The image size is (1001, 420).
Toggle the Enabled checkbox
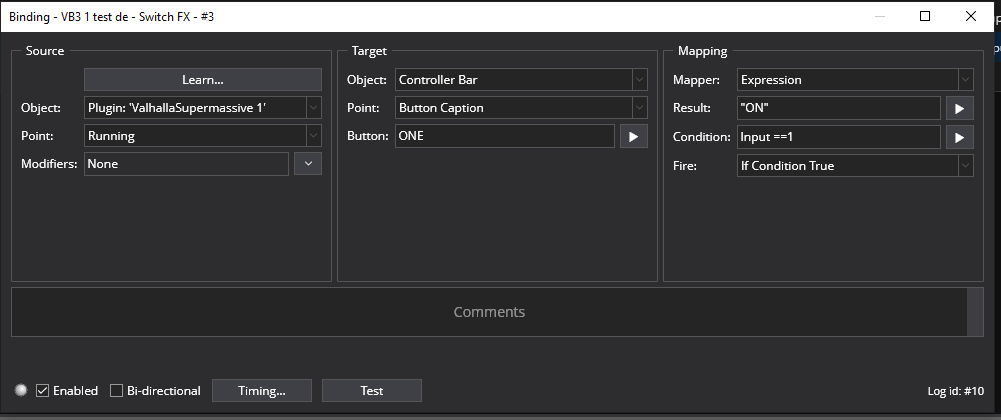[x=42, y=391]
